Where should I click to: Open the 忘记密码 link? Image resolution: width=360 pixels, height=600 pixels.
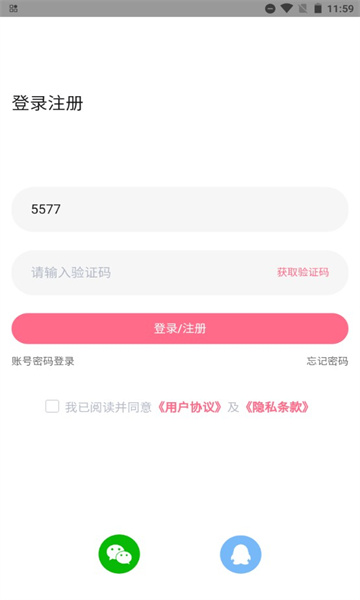click(327, 361)
